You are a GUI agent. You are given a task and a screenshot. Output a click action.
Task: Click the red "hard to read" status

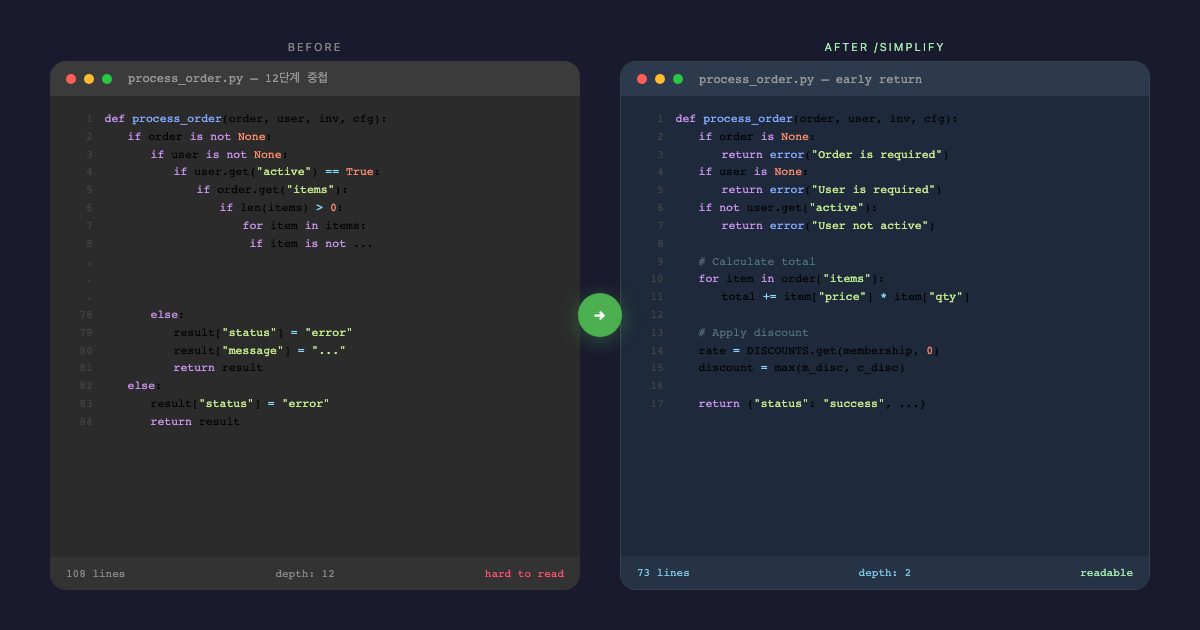pos(524,574)
